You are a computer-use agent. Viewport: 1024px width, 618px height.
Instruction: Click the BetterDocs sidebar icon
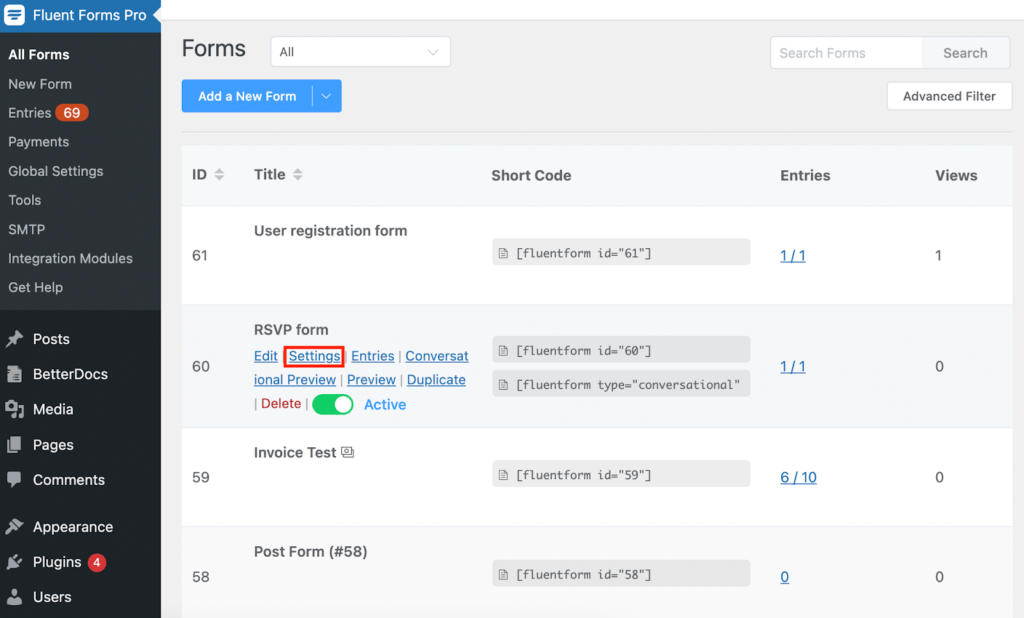point(14,374)
